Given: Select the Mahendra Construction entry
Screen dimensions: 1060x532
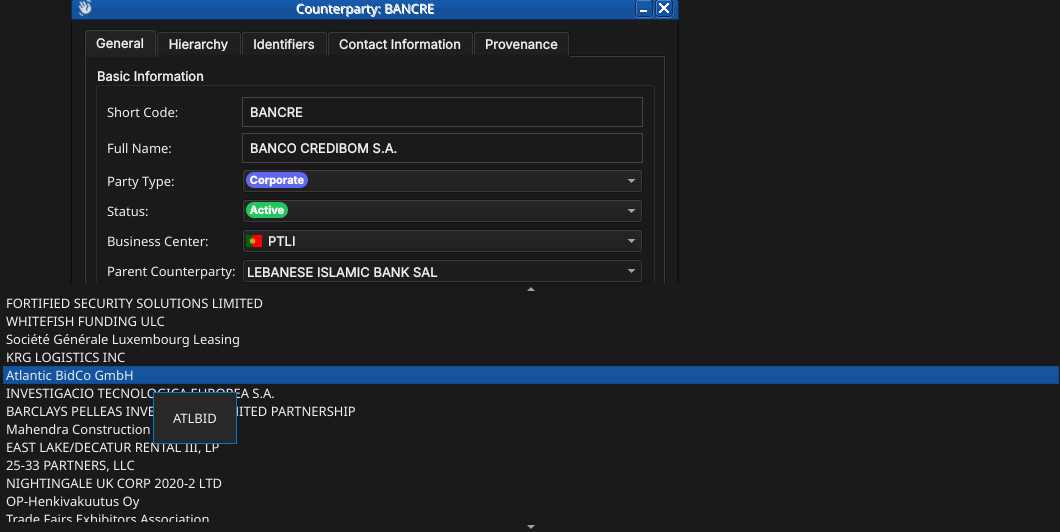Looking at the screenshot, I should [531, 429].
